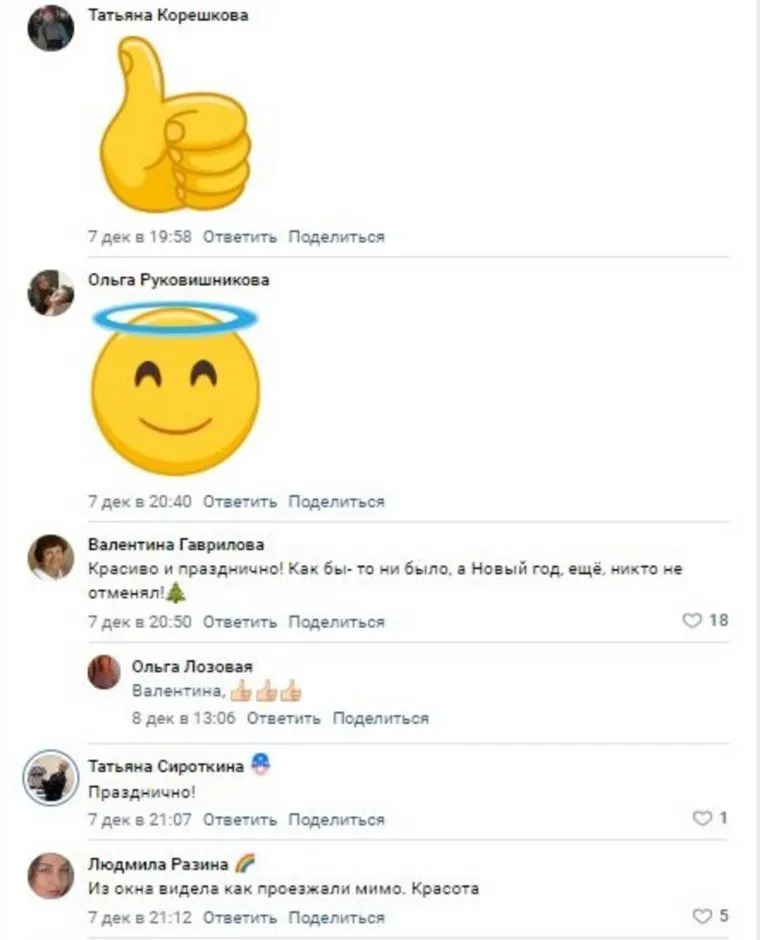Reply to Валентина Гаврилова's 20:50 comment
This screenshot has height=940, width=760.
[x=240, y=622]
